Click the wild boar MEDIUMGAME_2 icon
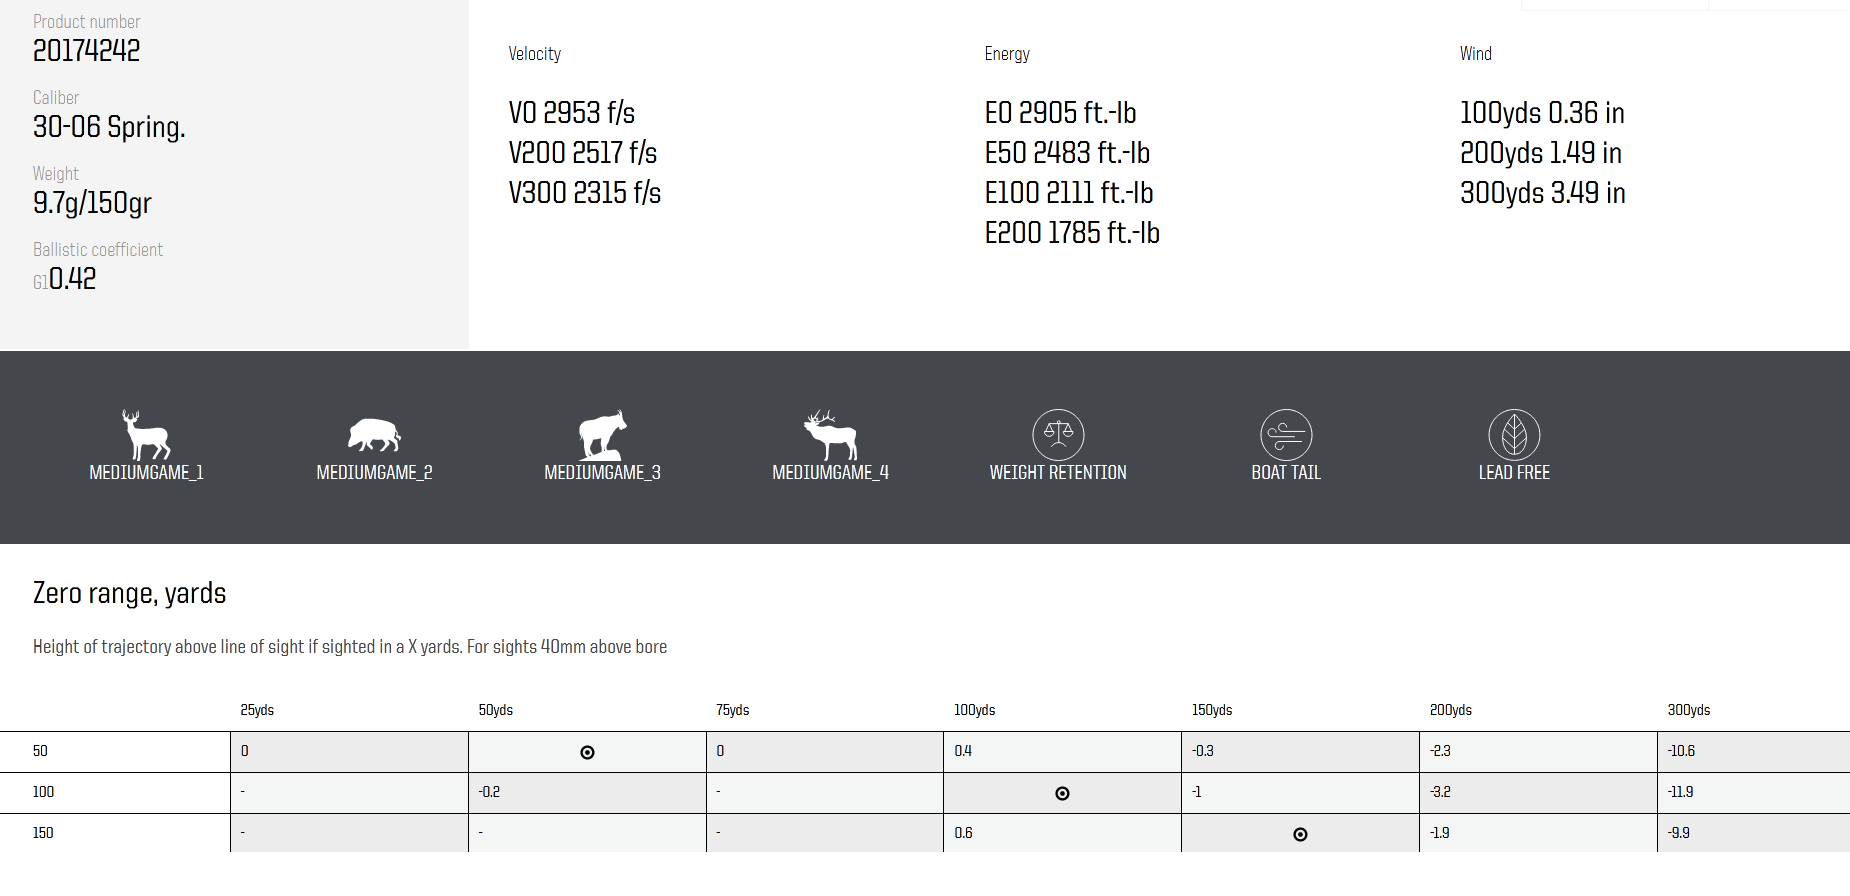The image size is (1850, 896). pos(374,434)
